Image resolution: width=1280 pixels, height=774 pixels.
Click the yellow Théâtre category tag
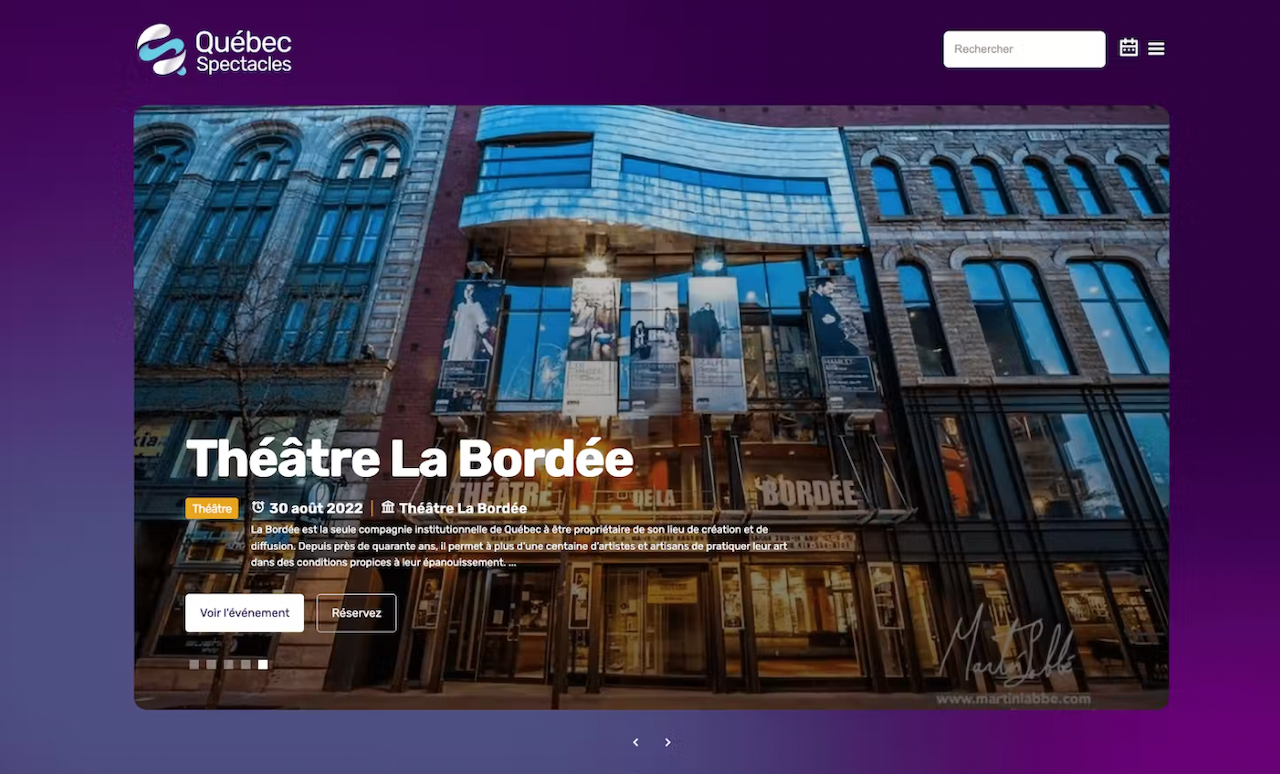point(212,508)
